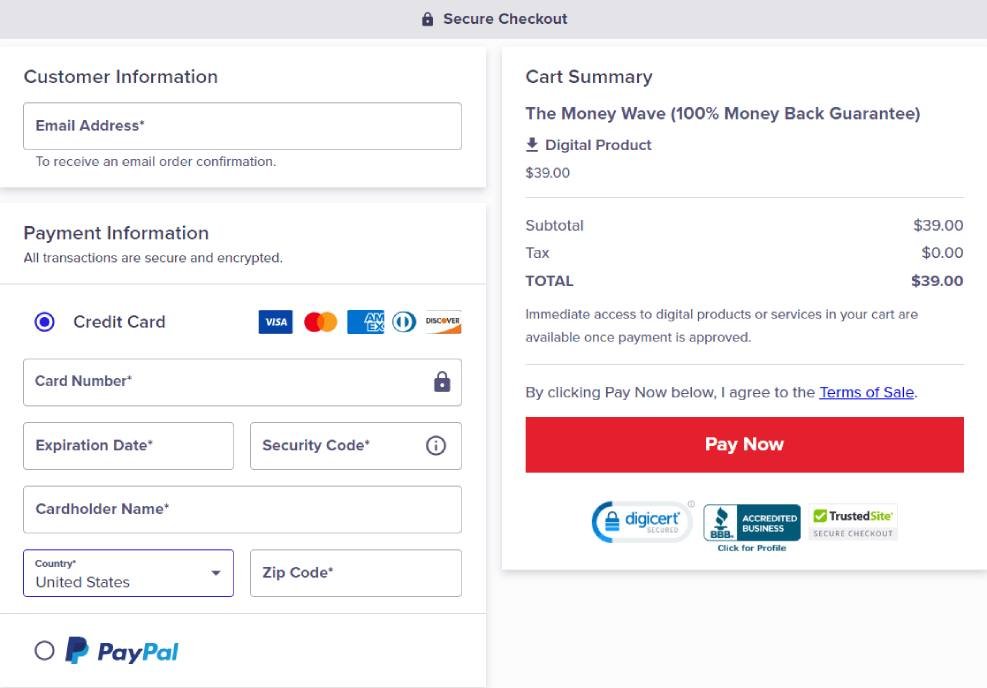Click the Mastercard icon
987x688 pixels.
coord(319,321)
